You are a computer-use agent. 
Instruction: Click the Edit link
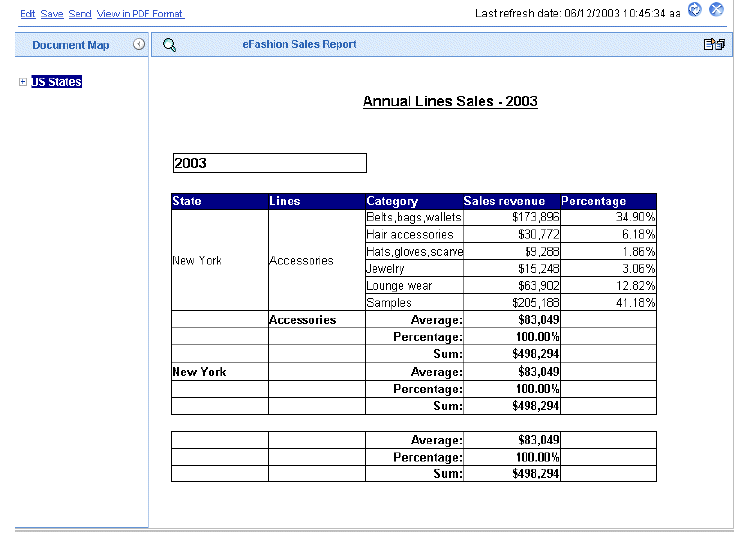coord(28,14)
